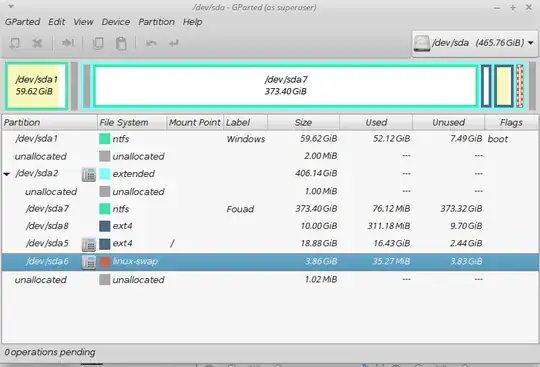
Task: Open the Edit menu
Action: [x=56, y=22]
